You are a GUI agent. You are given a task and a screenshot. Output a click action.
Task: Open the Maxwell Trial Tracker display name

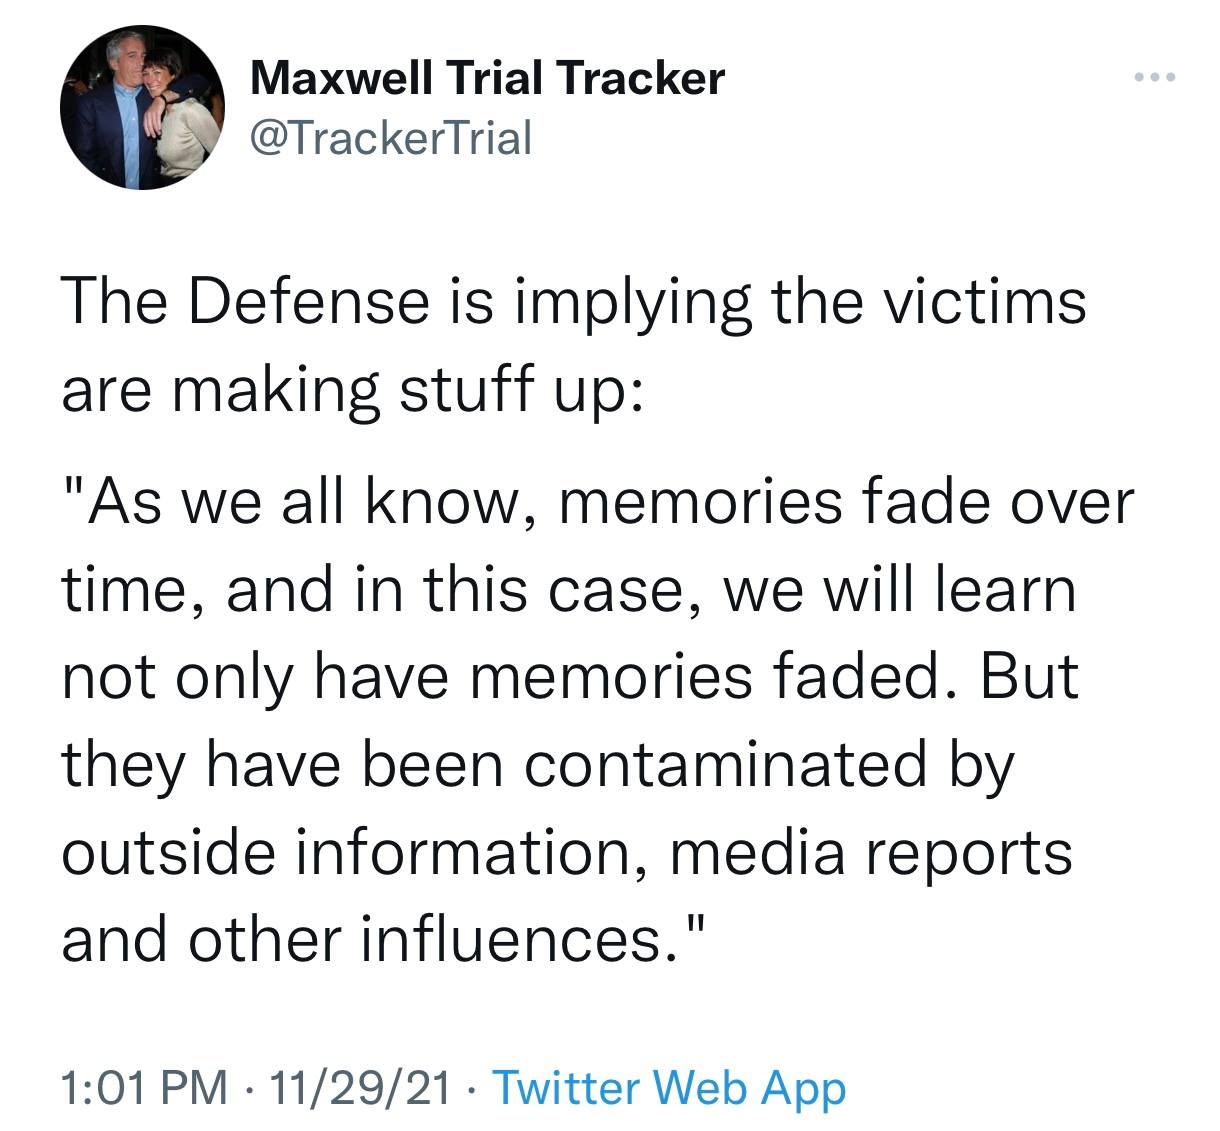coord(487,77)
